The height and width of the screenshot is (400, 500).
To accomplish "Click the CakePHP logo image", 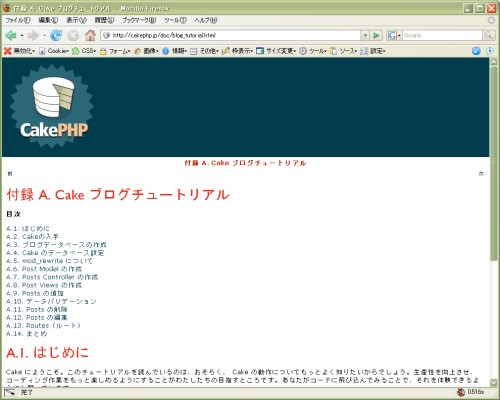I will 52,106.
